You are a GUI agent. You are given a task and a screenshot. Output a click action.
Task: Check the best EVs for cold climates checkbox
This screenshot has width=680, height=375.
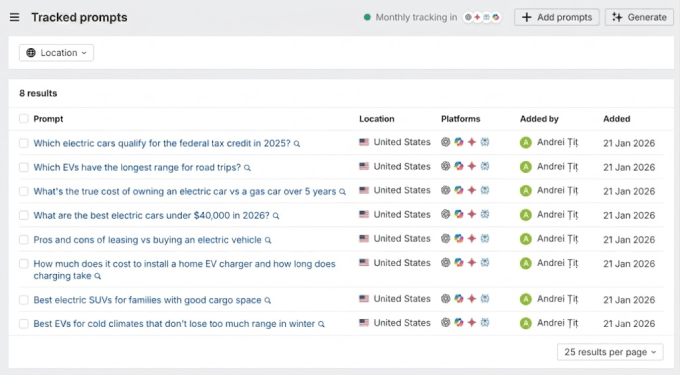tap(24, 324)
